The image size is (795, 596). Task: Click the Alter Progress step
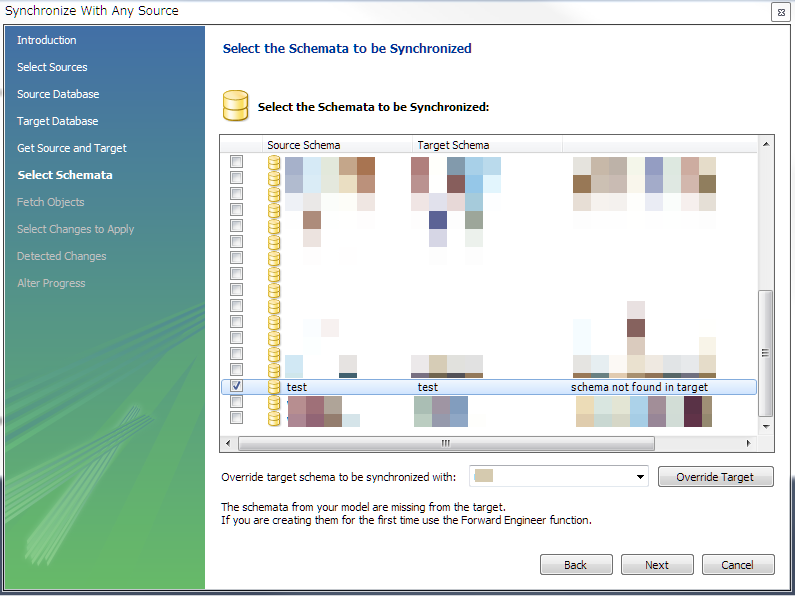pos(51,283)
